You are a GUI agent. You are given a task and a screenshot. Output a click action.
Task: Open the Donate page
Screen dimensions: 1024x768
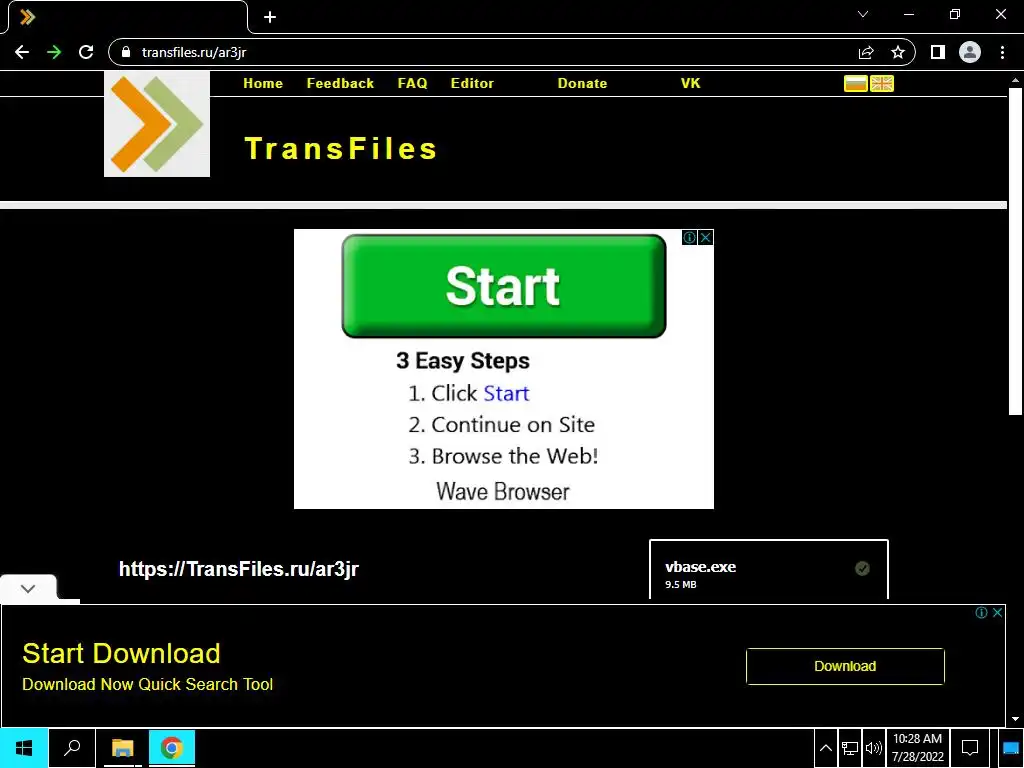pyautogui.click(x=583, y=84)
